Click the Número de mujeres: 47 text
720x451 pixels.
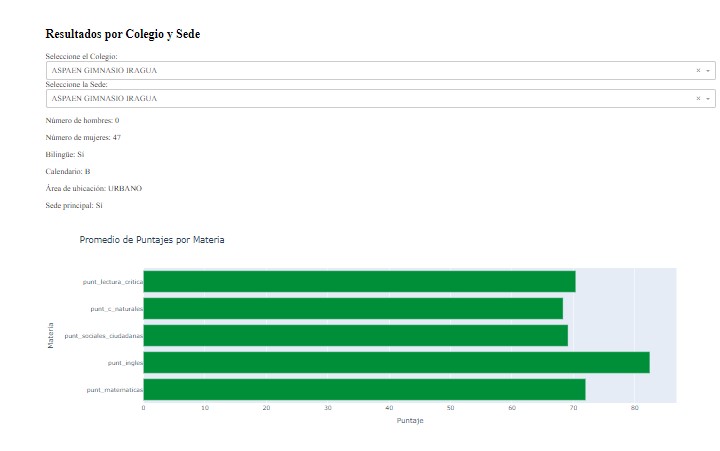coord(83,137)
